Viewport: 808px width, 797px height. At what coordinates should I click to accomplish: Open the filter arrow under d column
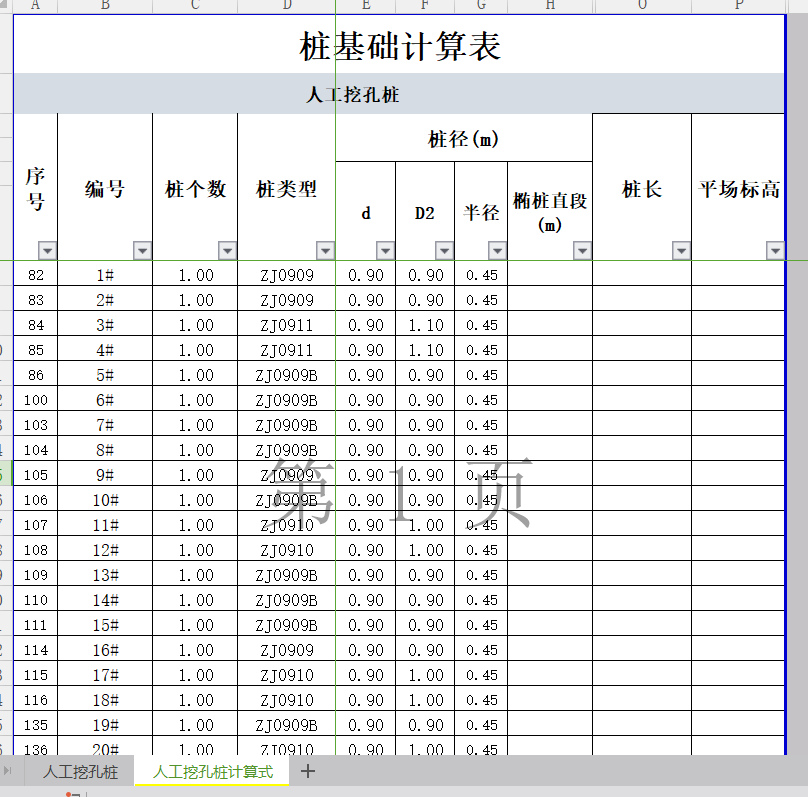pos(385,250)
